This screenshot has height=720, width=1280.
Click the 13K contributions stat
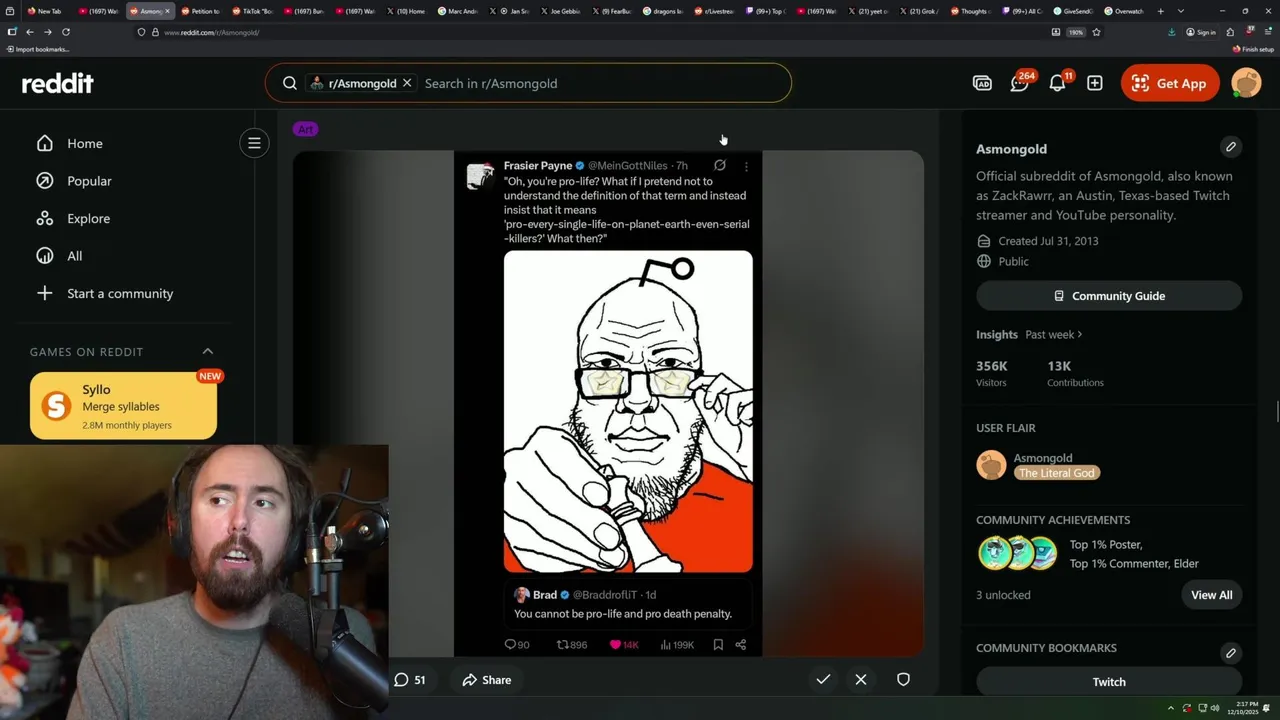click(1075, 373)
